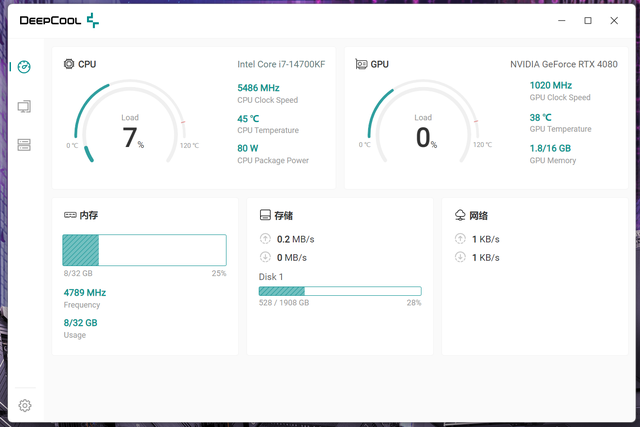Click the 38 °C GPU temperature value
640x427 pixels.
pos(540,118)
